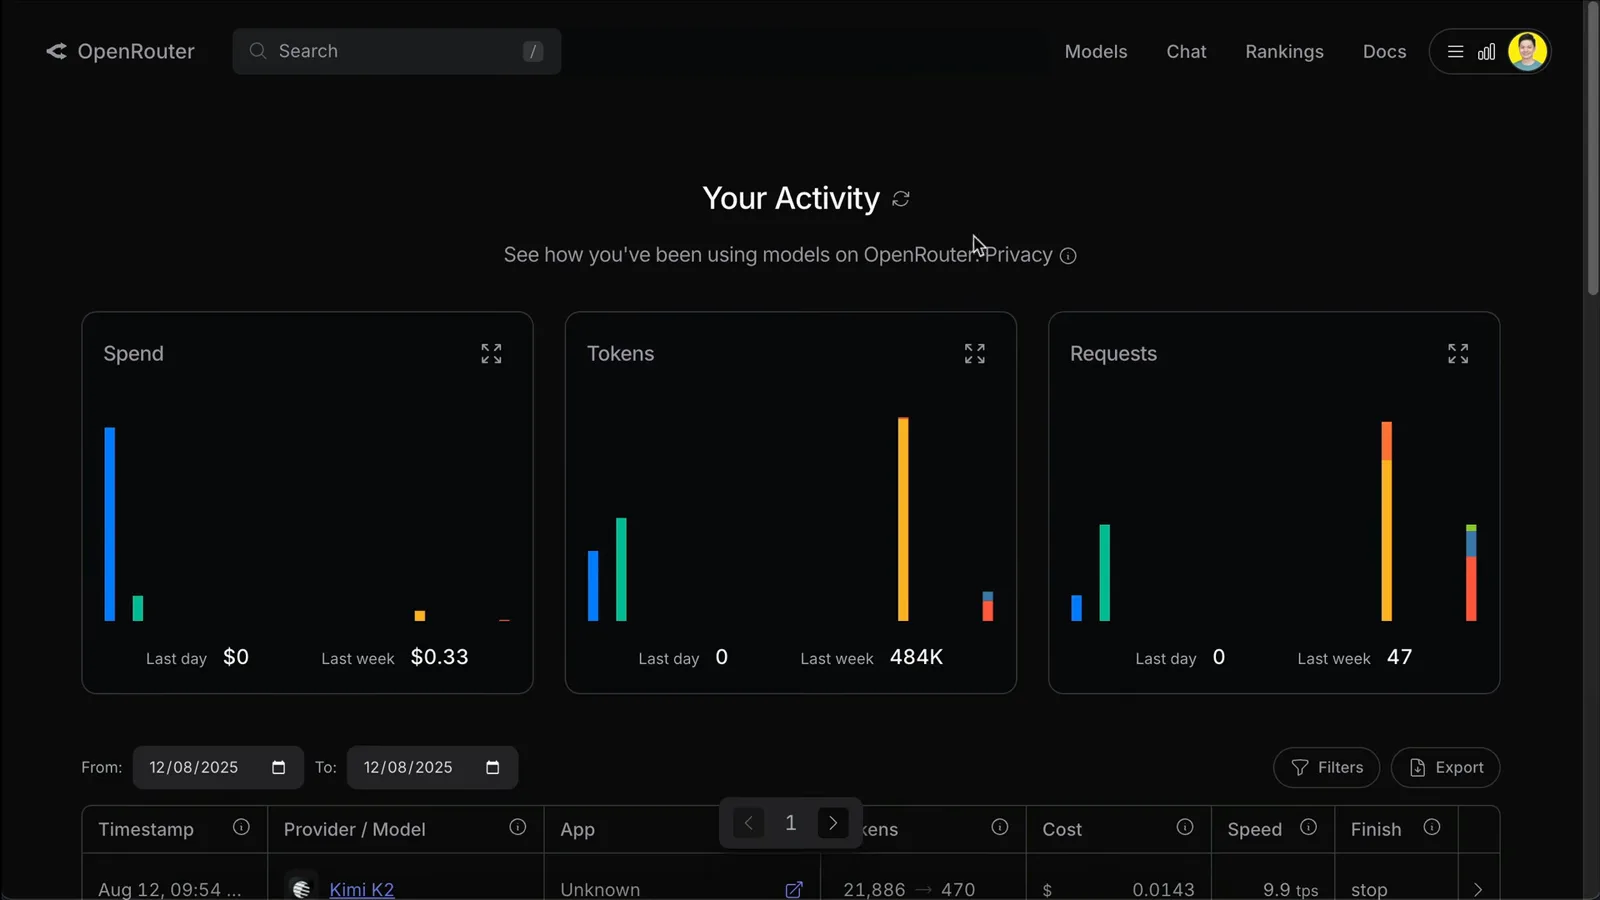Focus the Search input field
Screen dimensions: 1600x900
(397, 51)
